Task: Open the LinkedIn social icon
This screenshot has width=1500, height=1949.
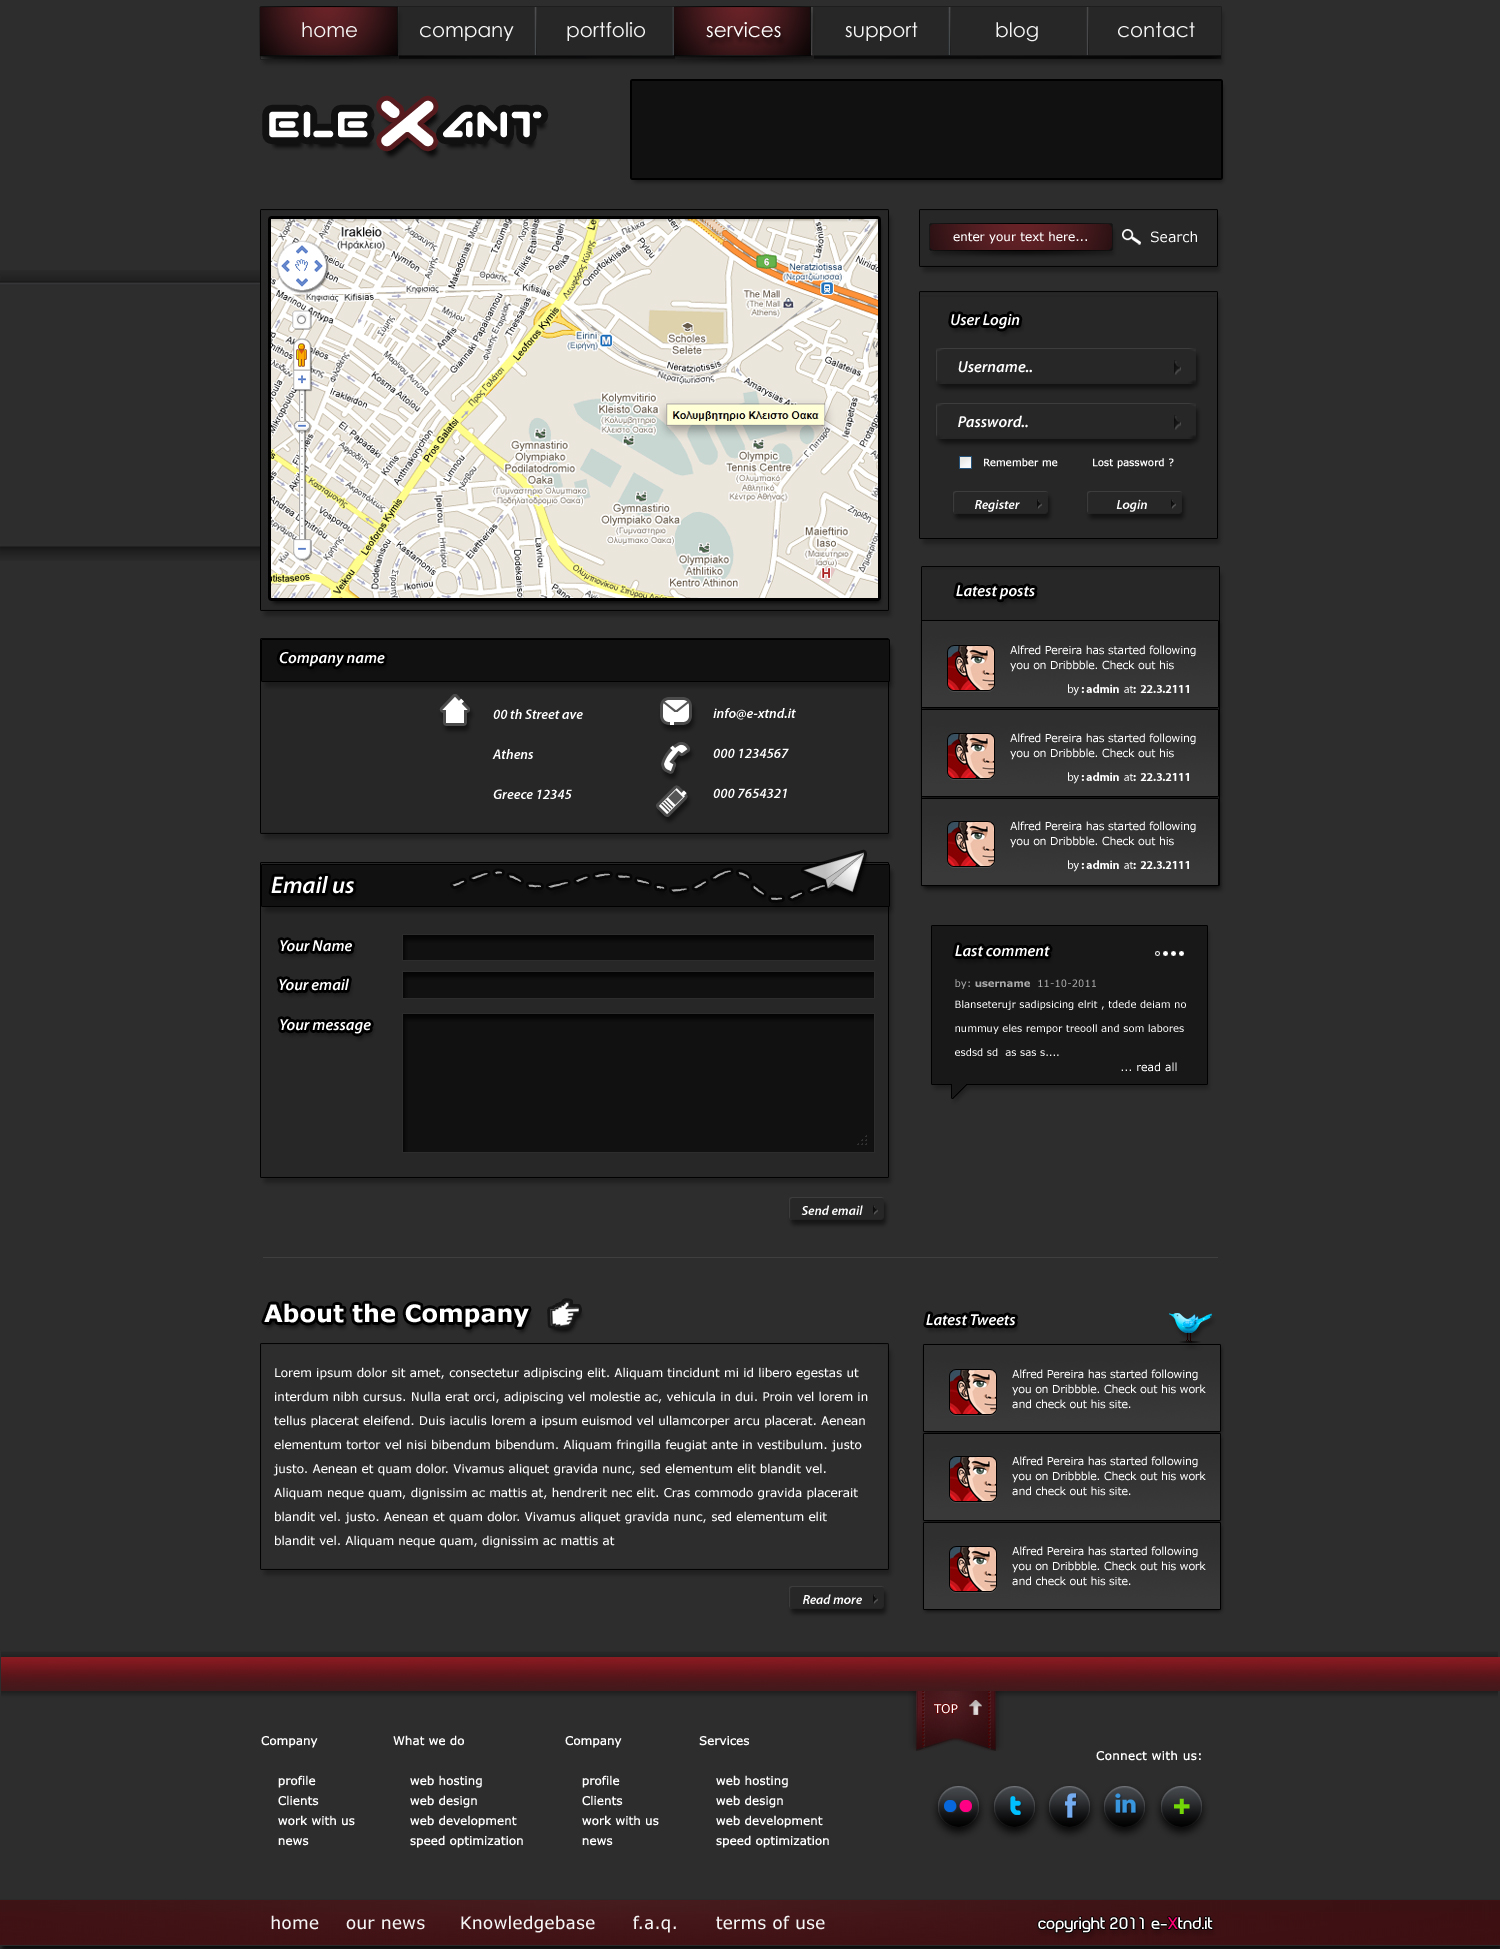Action: click(x=1125, y=1806)
